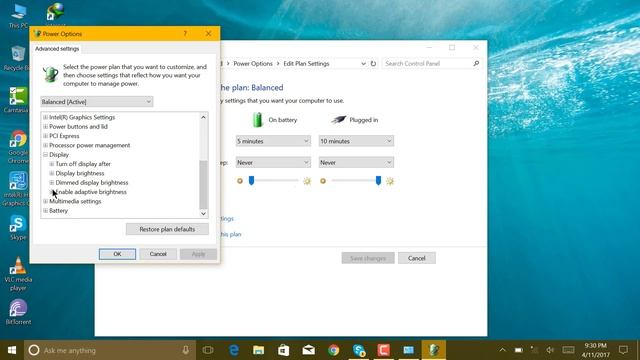This screenshot has width=640, height=360.
Task: Expand Power buttons and lid node
Action: (x=45, y=127)
